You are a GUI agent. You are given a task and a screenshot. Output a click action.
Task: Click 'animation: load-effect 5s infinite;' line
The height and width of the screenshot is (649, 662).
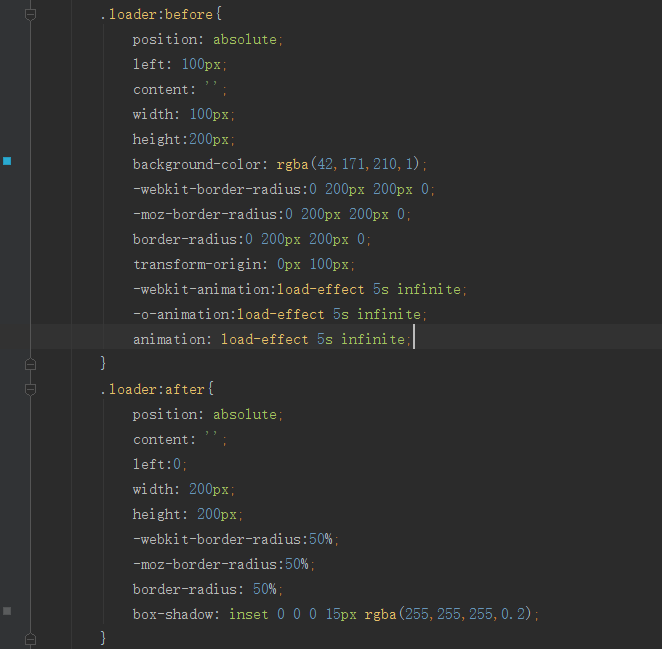[272, 339]
